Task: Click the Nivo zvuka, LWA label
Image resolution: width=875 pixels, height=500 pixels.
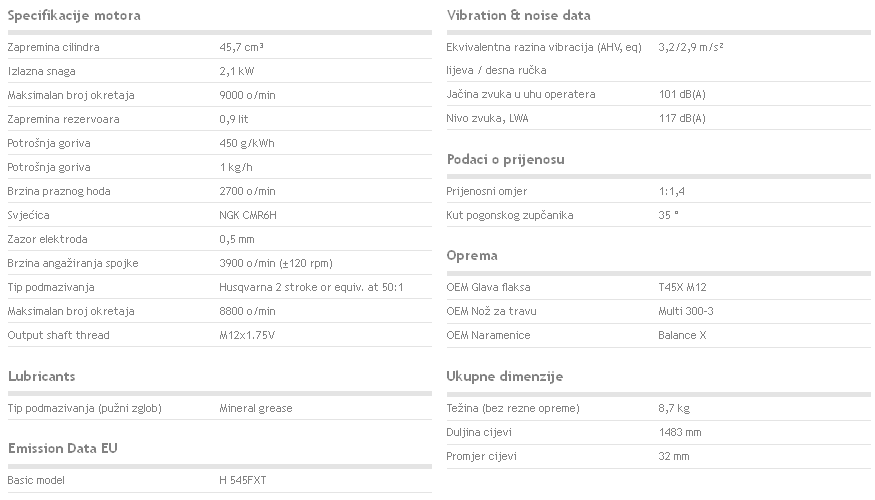Action: tap(487, 118)
